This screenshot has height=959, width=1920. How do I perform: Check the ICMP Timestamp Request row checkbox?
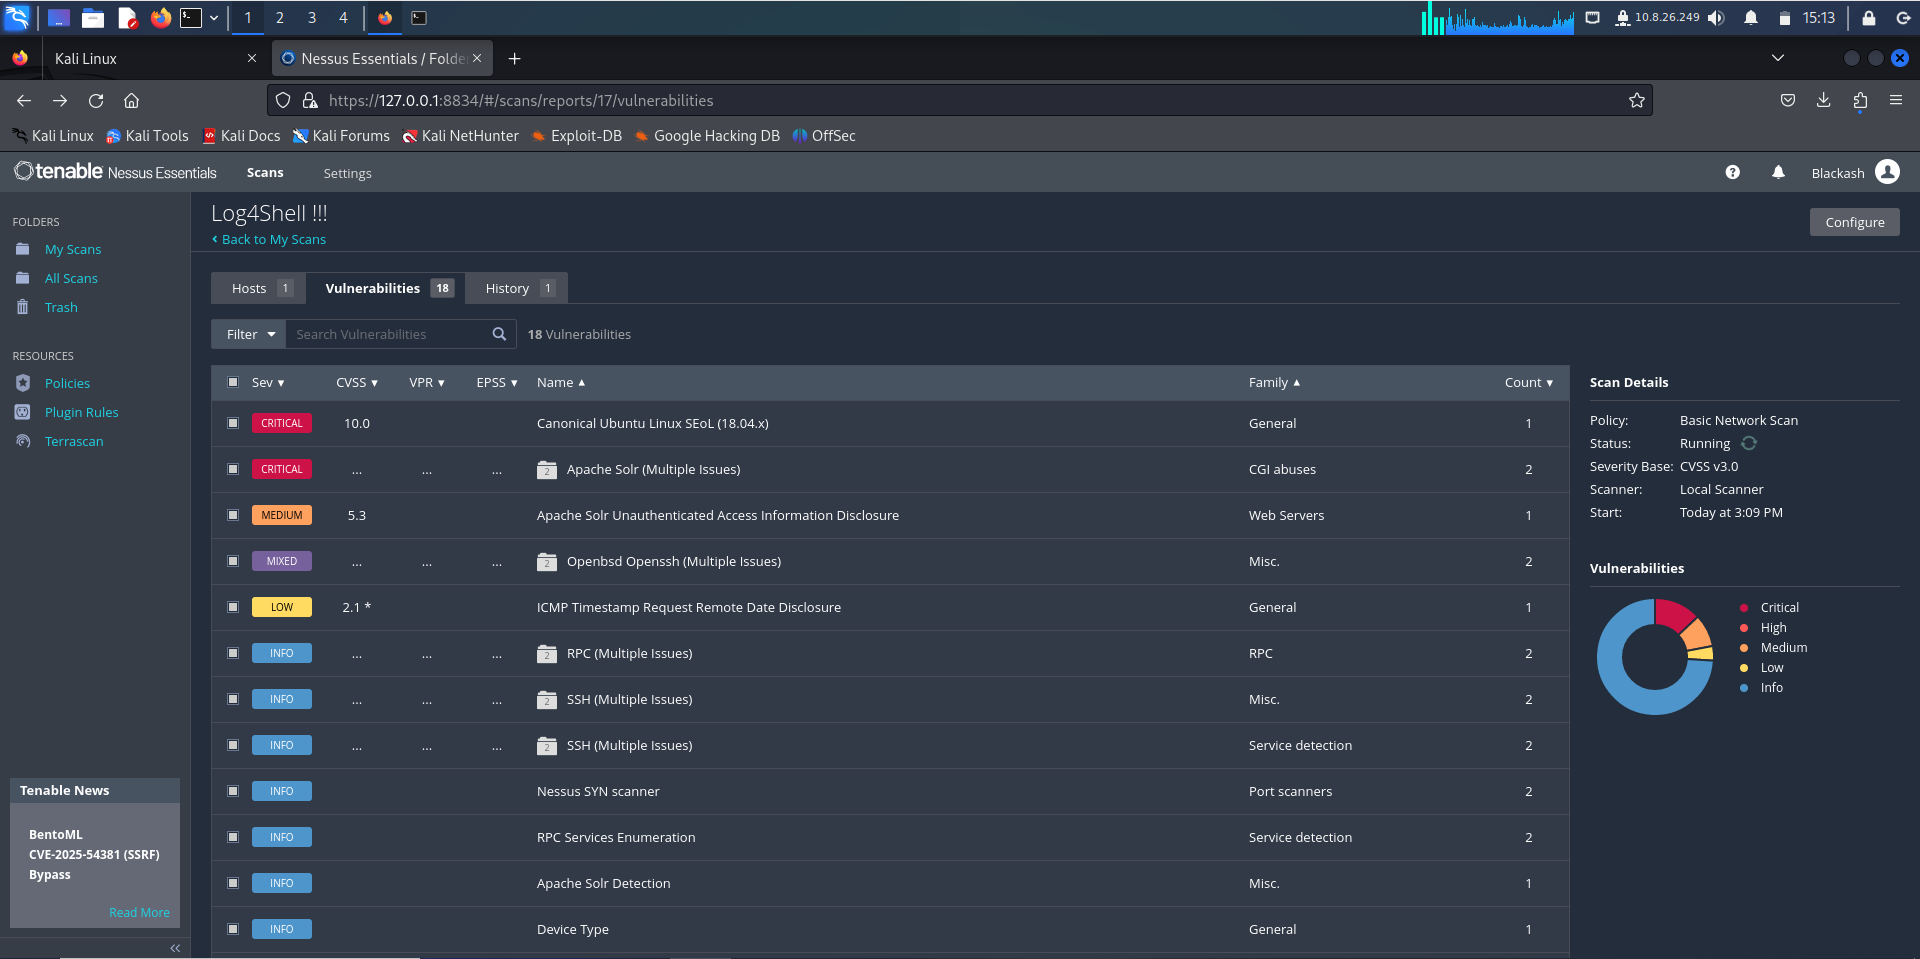pyautogui.click(x=233, y=607)
